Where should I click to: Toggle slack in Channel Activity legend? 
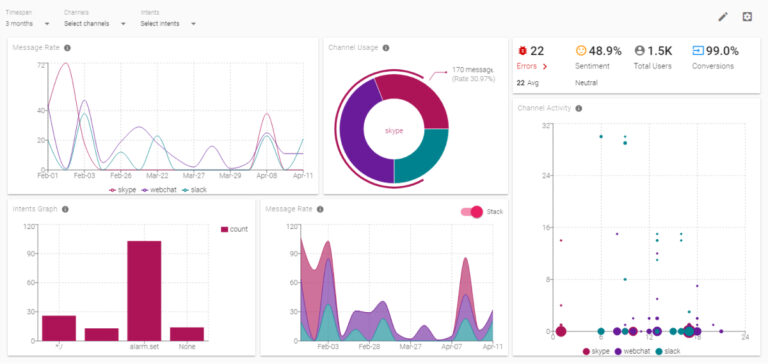coord(667,351)
